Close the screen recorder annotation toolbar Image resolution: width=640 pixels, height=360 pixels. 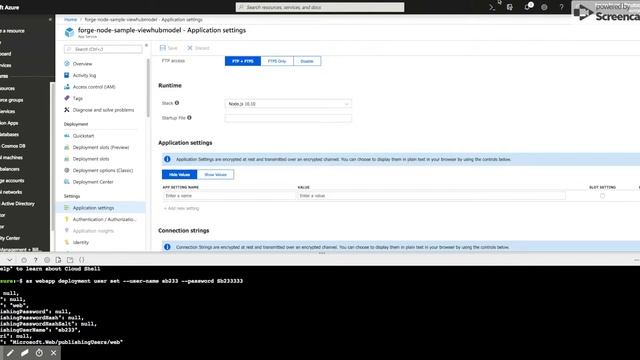(53, 353)
